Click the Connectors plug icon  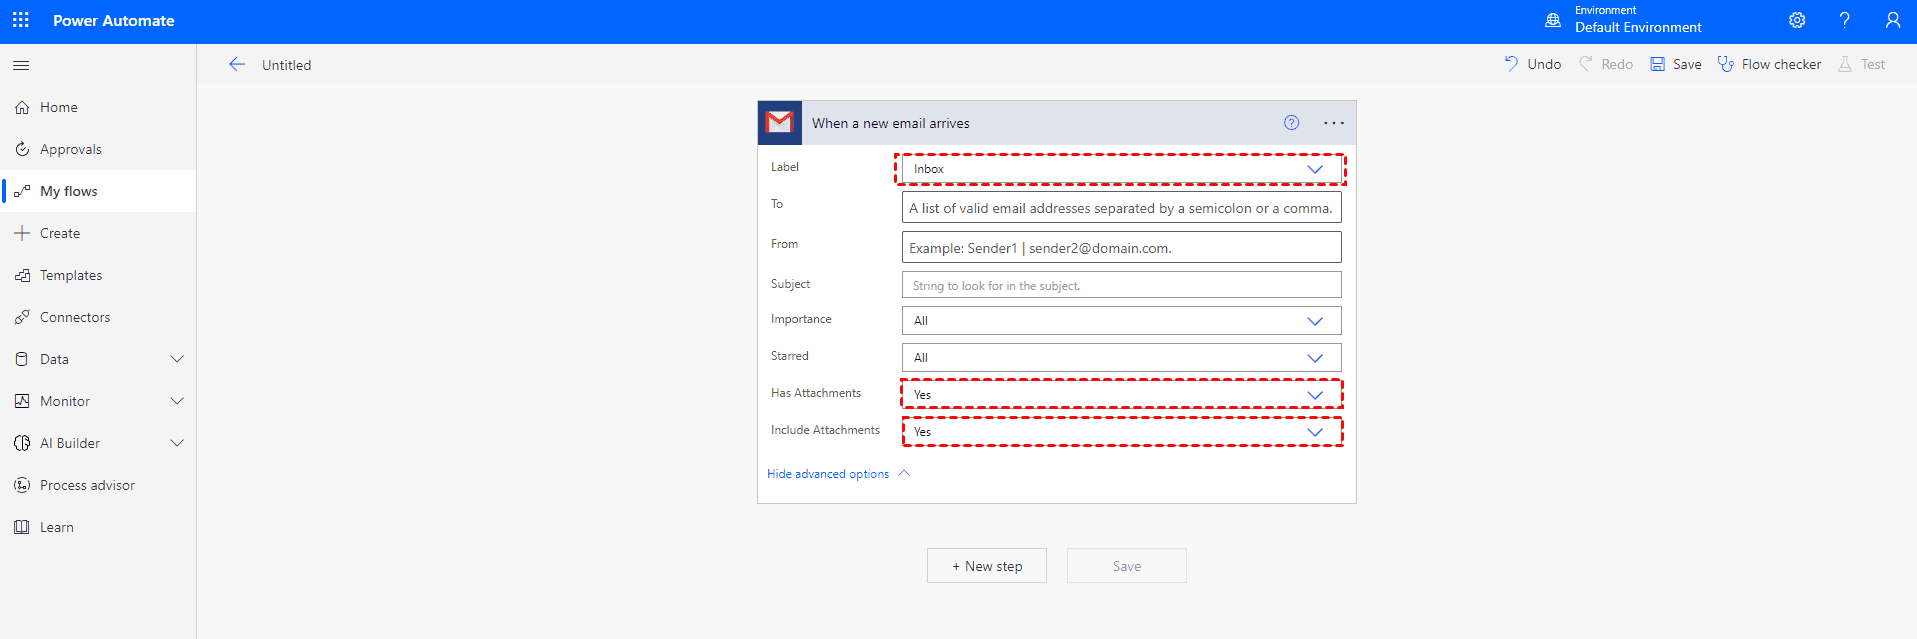click(22, 317)
